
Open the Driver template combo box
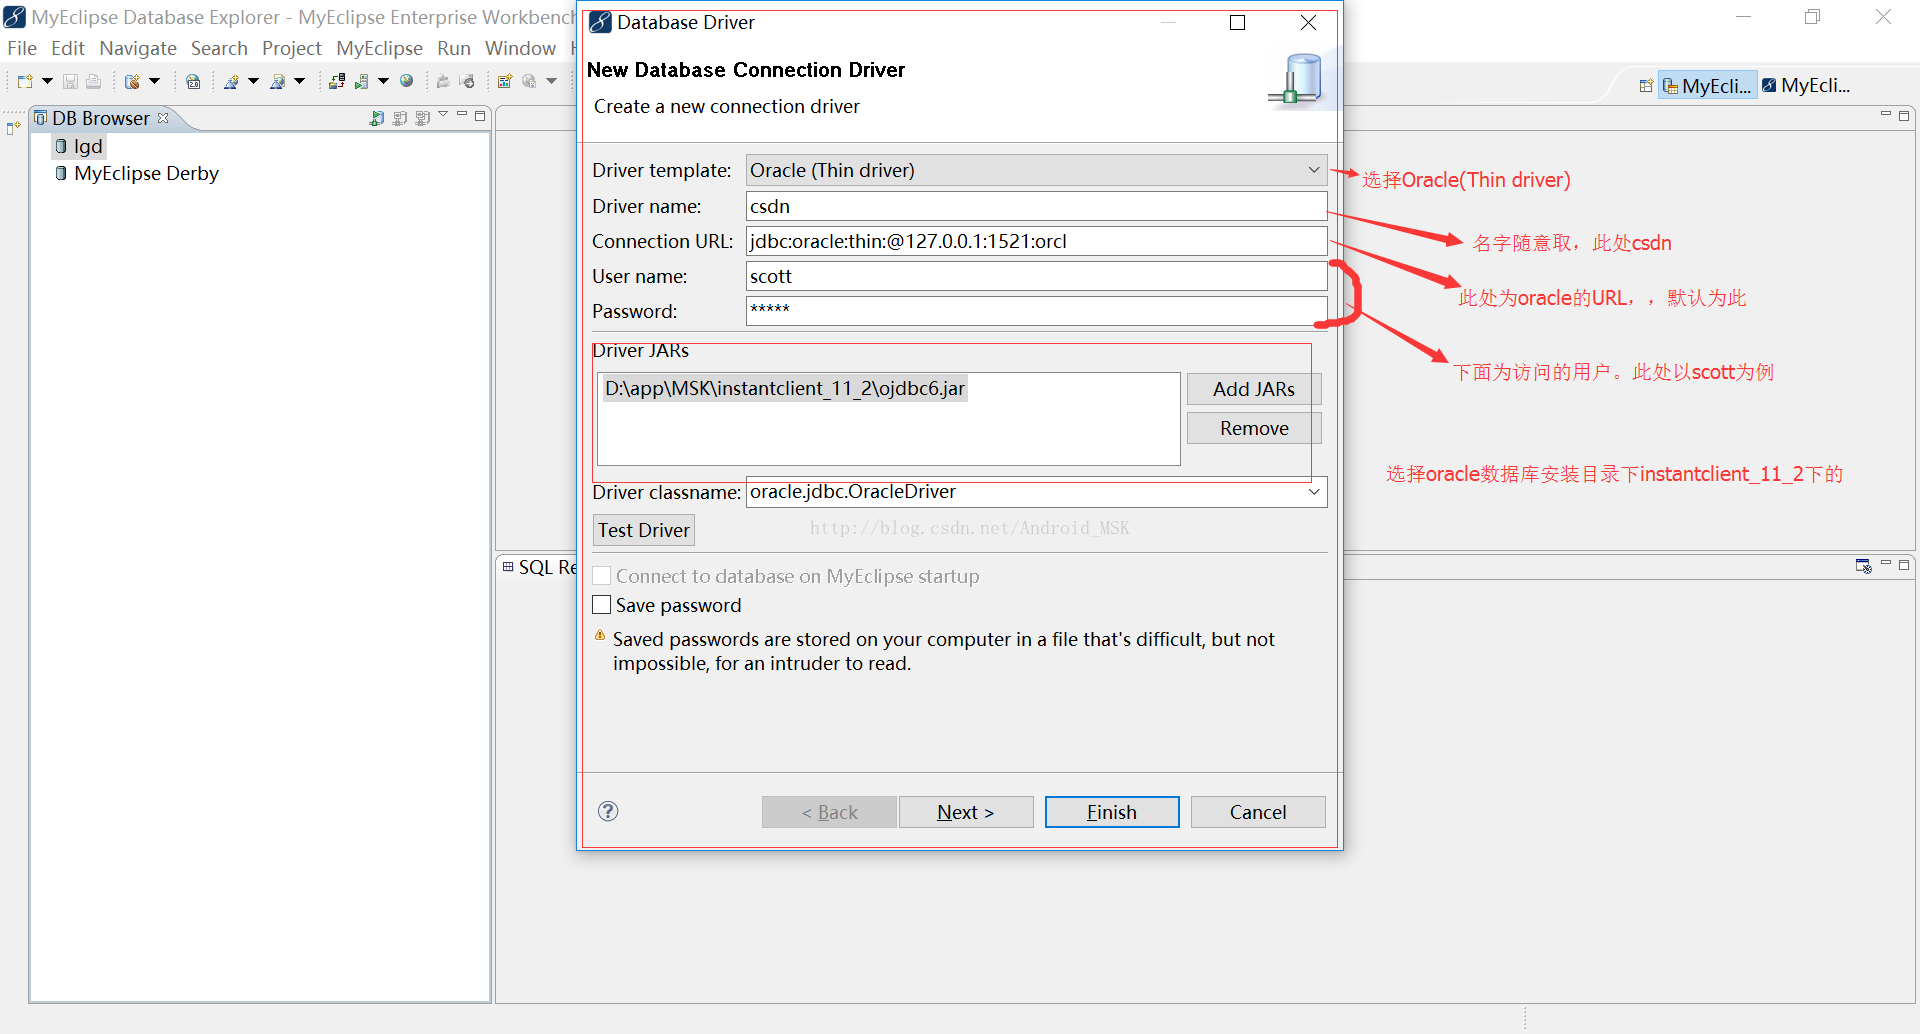[1036, 170]
